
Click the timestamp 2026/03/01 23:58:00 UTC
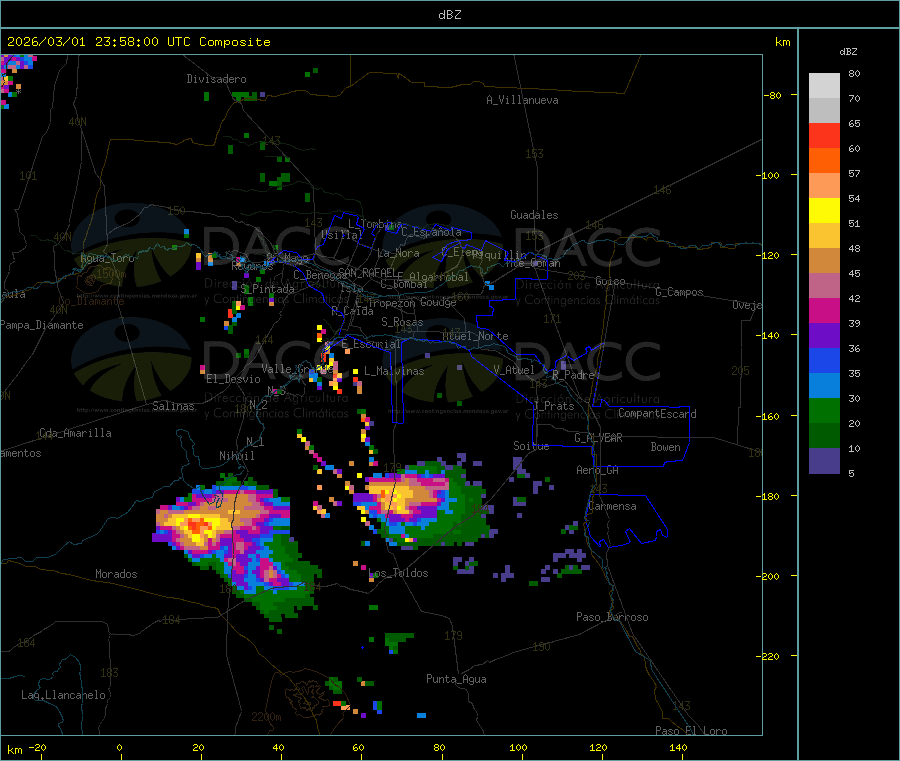point(99,42)
